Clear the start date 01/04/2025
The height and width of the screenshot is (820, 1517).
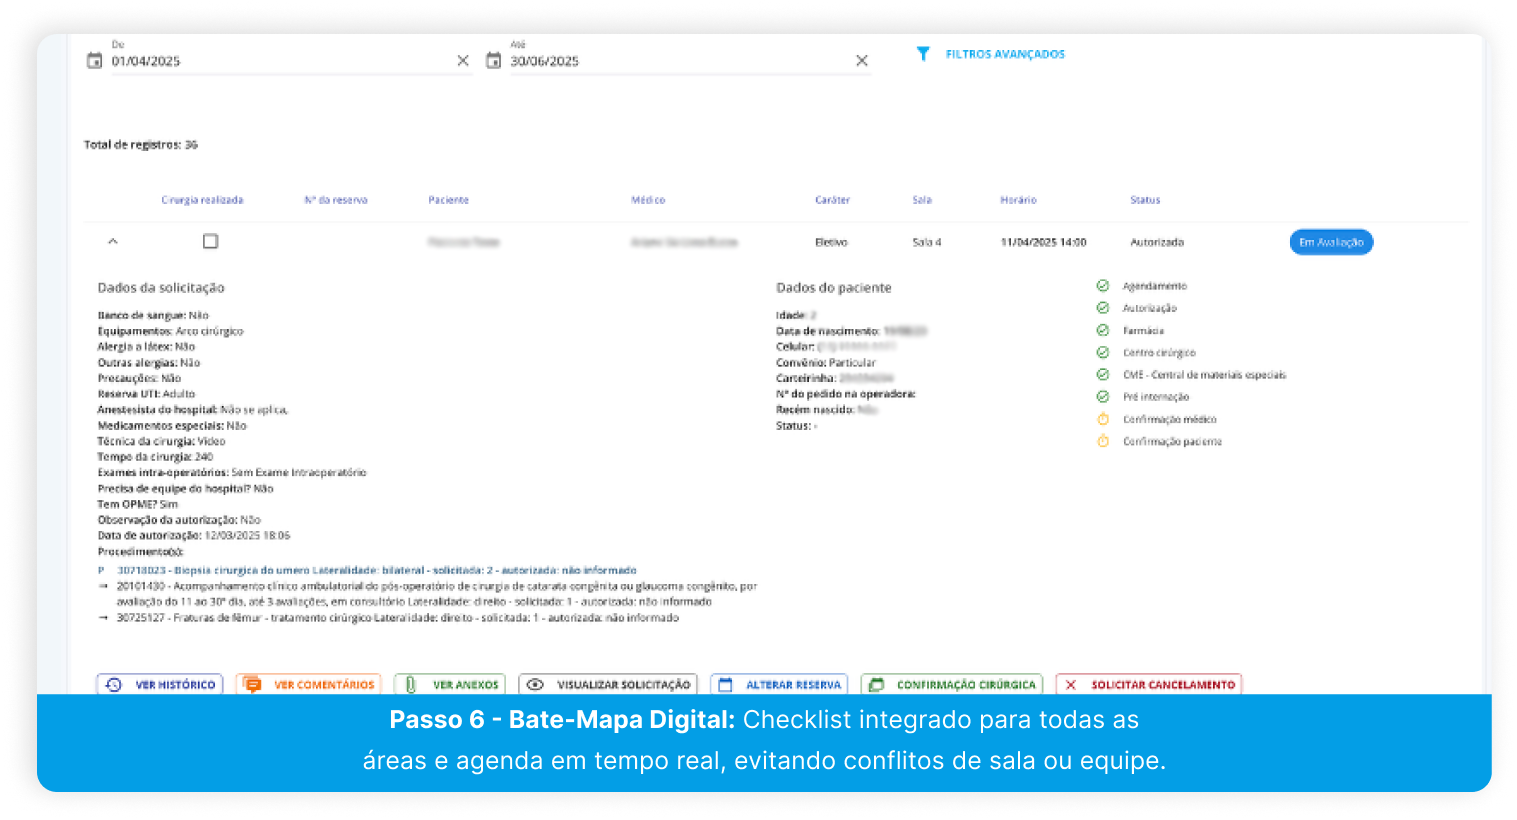(463, 61)
